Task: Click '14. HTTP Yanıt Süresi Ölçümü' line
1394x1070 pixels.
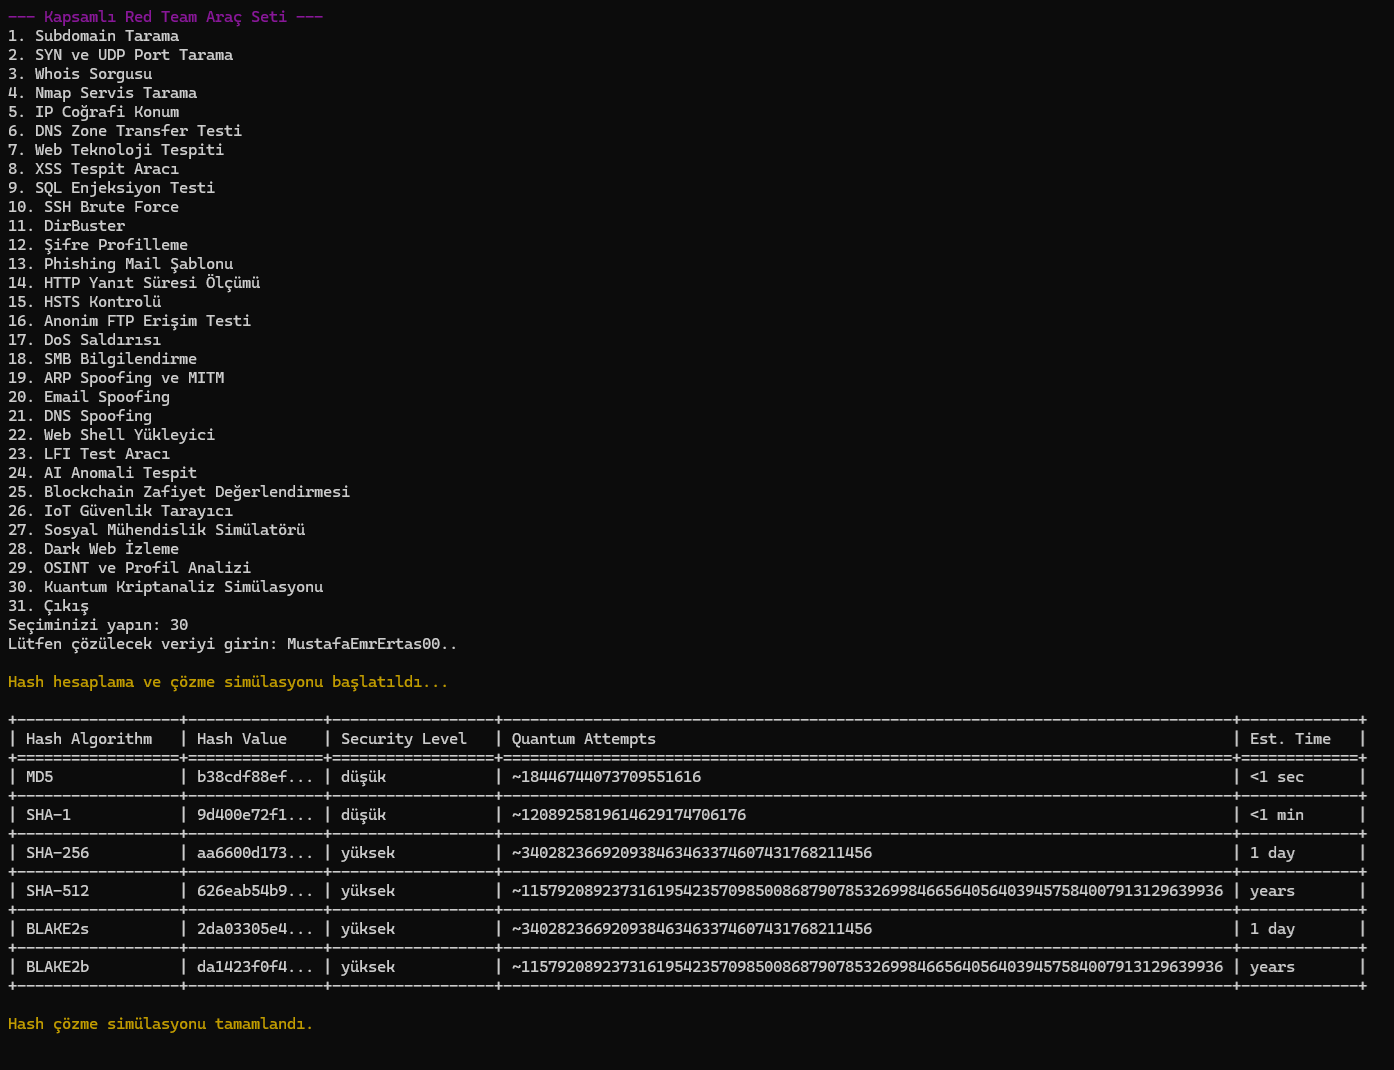Action: point(134,283)
